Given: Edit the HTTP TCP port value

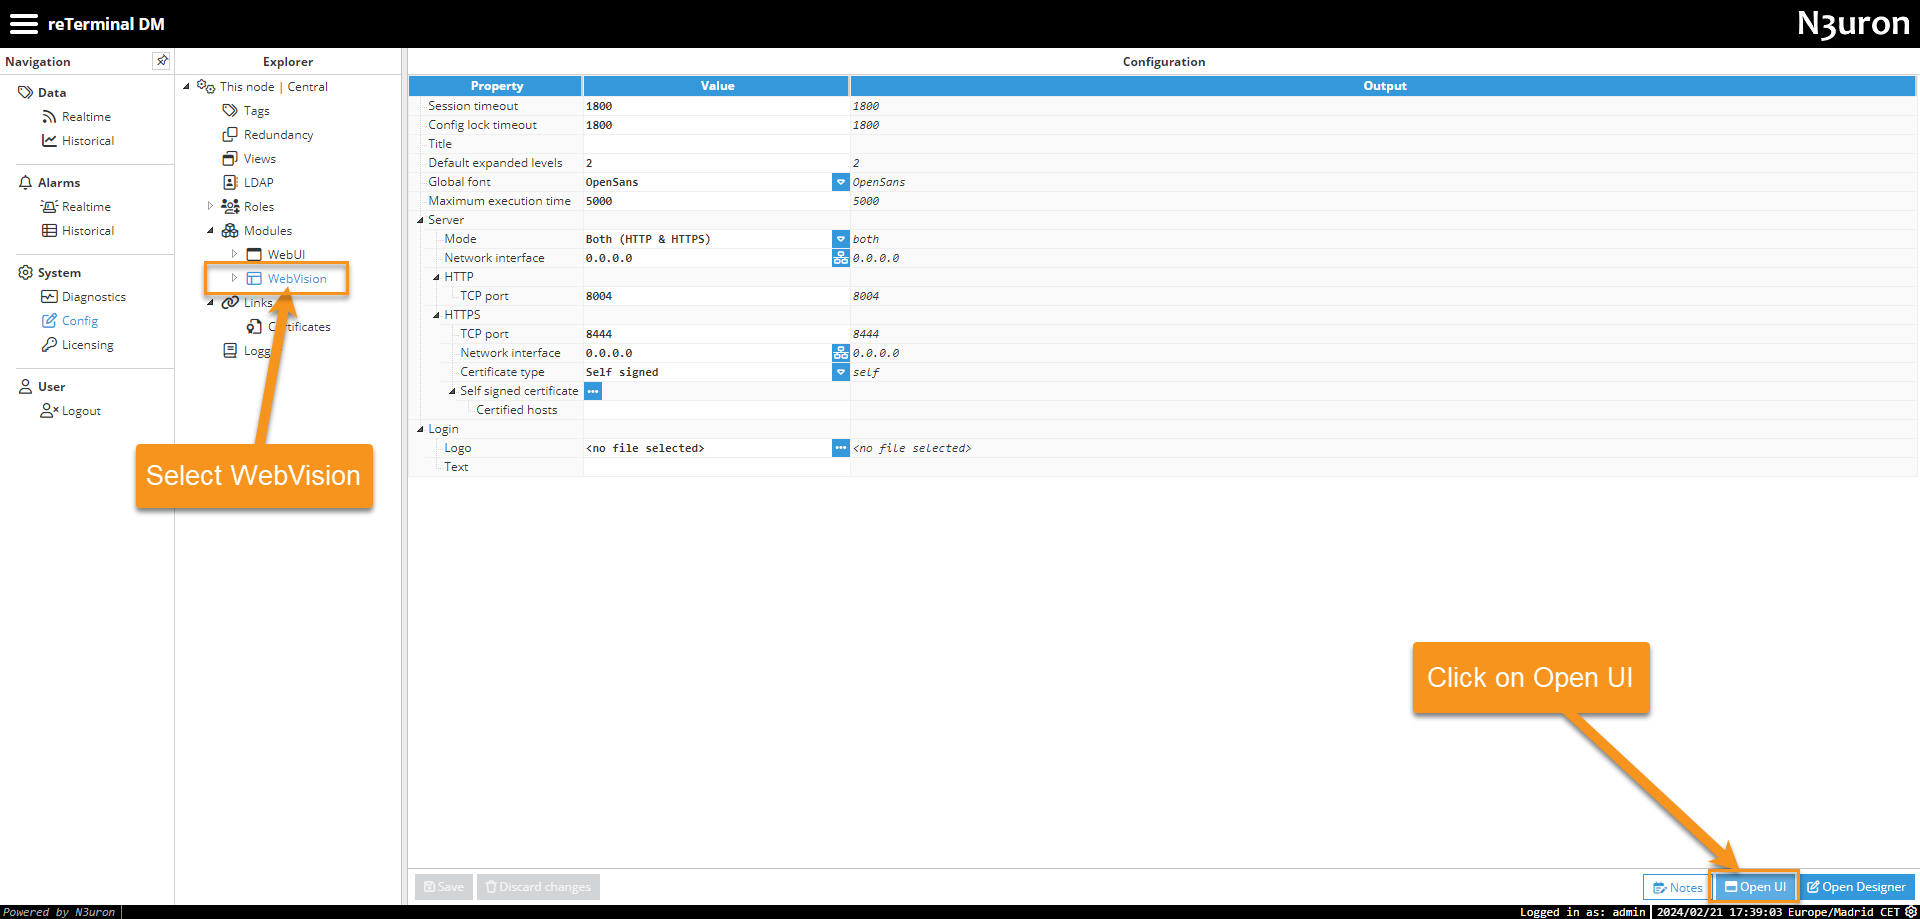Looking at the screenshot, I should (x=716, y=296).
